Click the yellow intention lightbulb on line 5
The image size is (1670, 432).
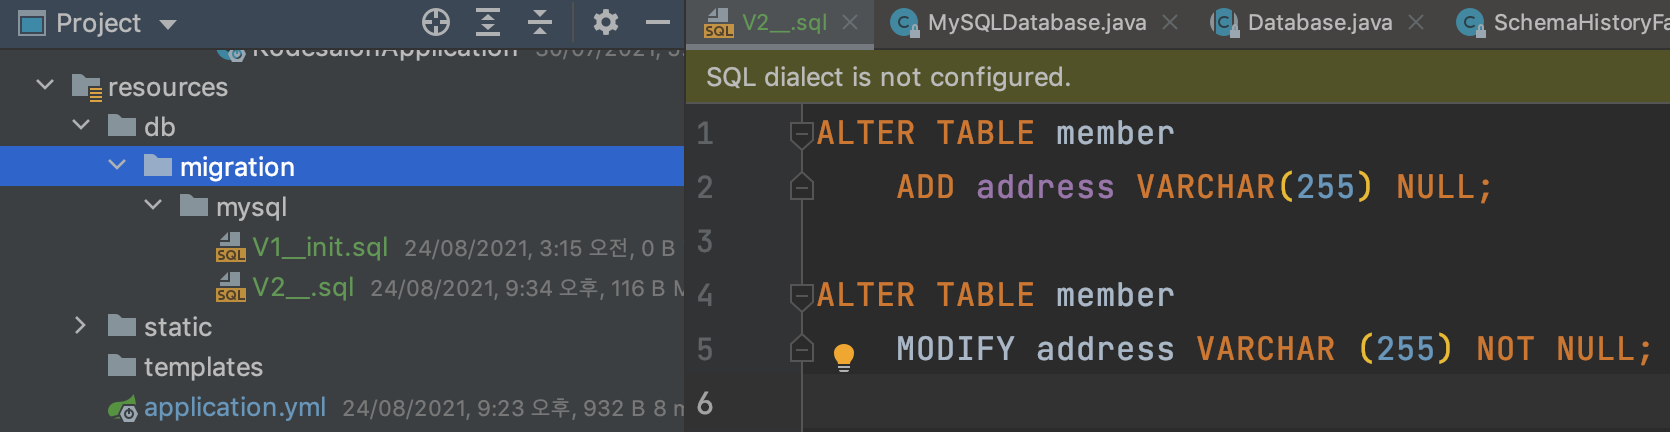844,356
